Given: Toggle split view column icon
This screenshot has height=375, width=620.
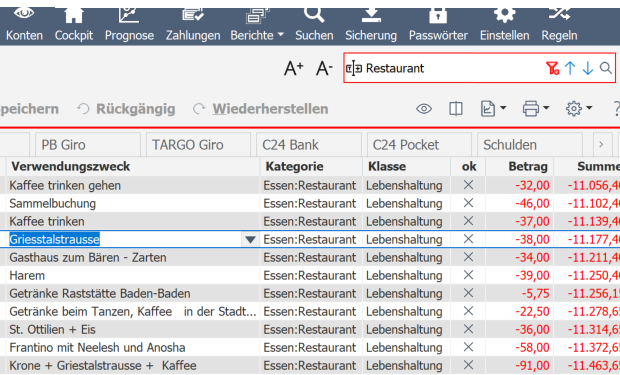Looking at the screenshot, I should tap(456, 108).
